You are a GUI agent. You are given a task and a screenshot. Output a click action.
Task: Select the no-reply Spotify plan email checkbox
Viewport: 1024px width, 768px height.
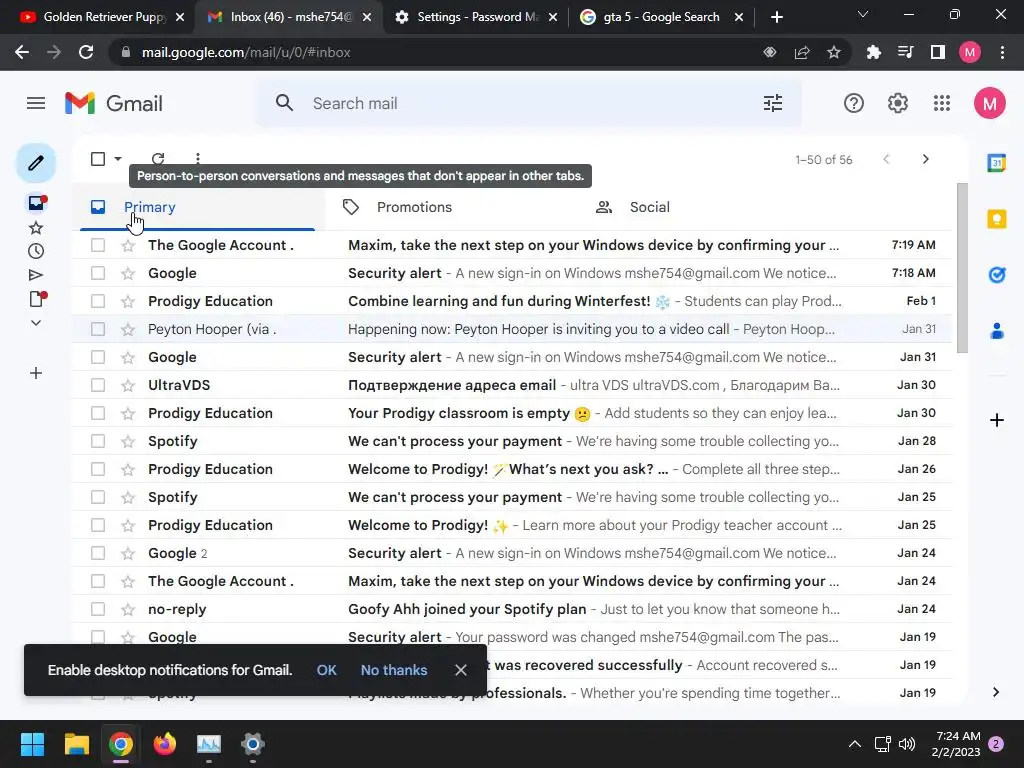[x=98, y=609]
